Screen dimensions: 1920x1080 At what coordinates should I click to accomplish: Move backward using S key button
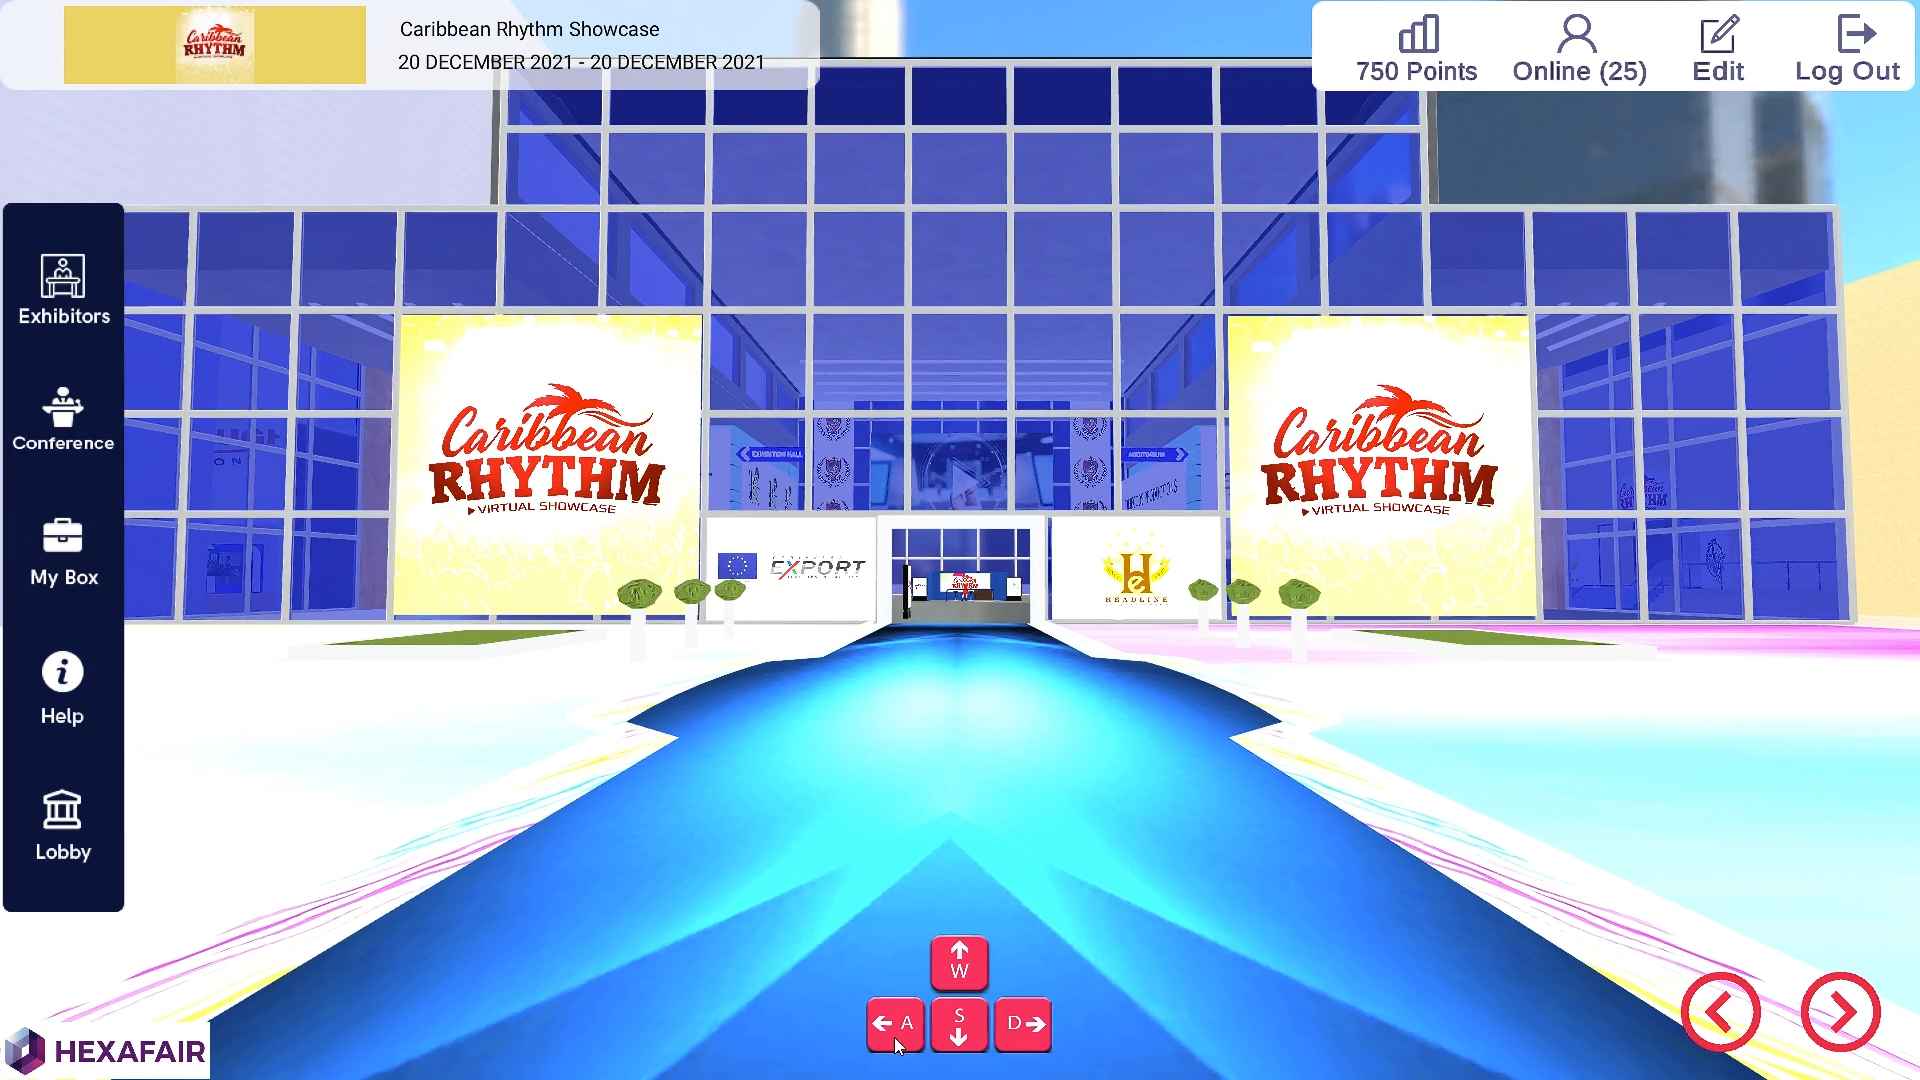[x=959, y=1026]
